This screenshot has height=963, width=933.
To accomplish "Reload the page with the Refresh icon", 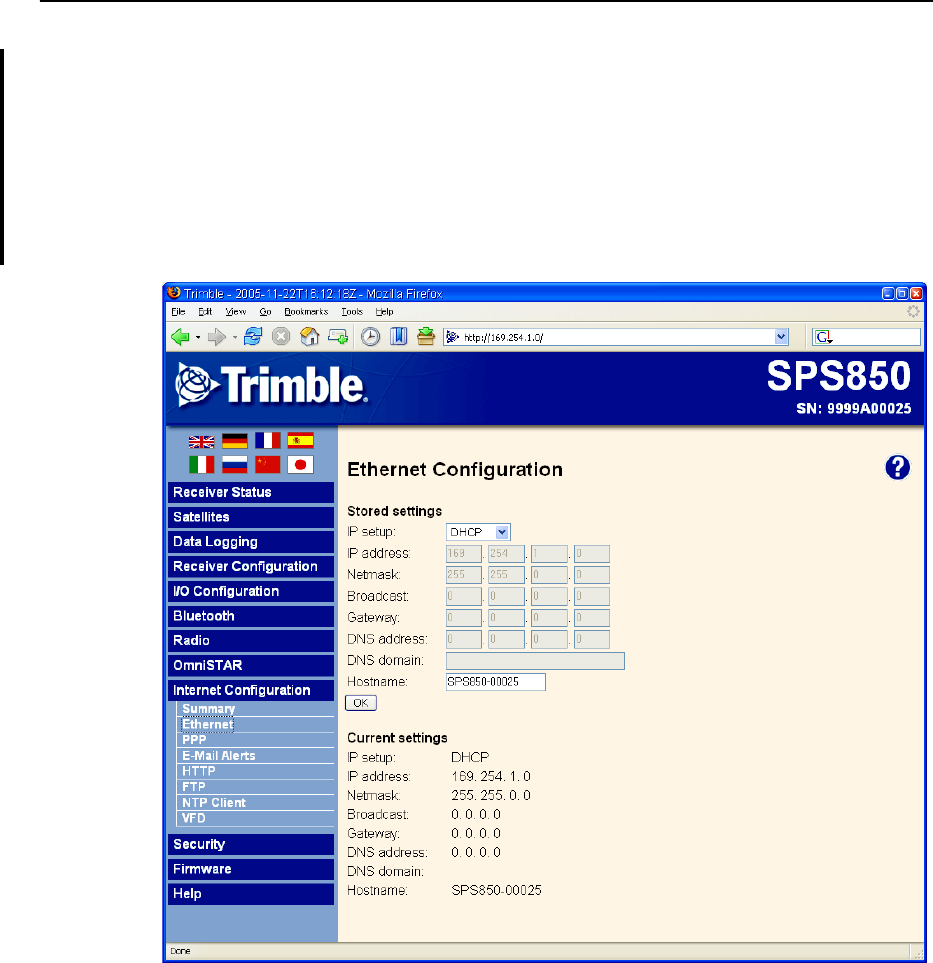I will pyautogui.click(x=252, y=337).
